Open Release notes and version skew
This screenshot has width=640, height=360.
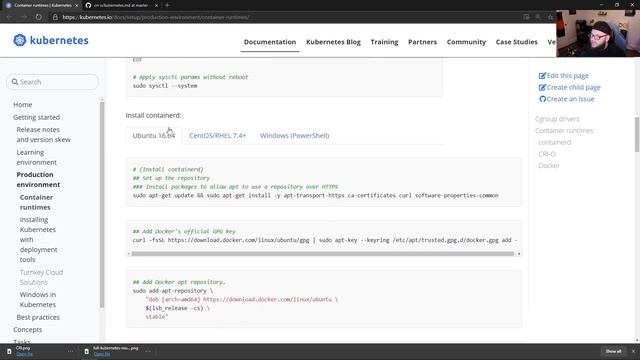pos(43,135)
